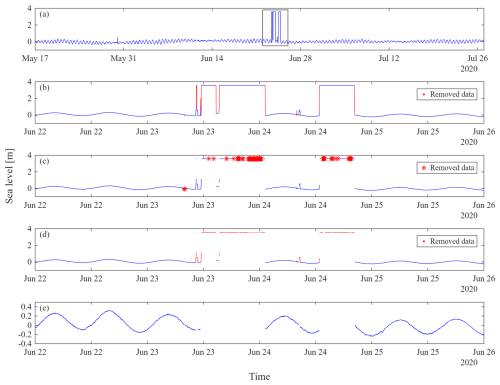
Task: Click the panel label (e)
Action: click(44, 308)
